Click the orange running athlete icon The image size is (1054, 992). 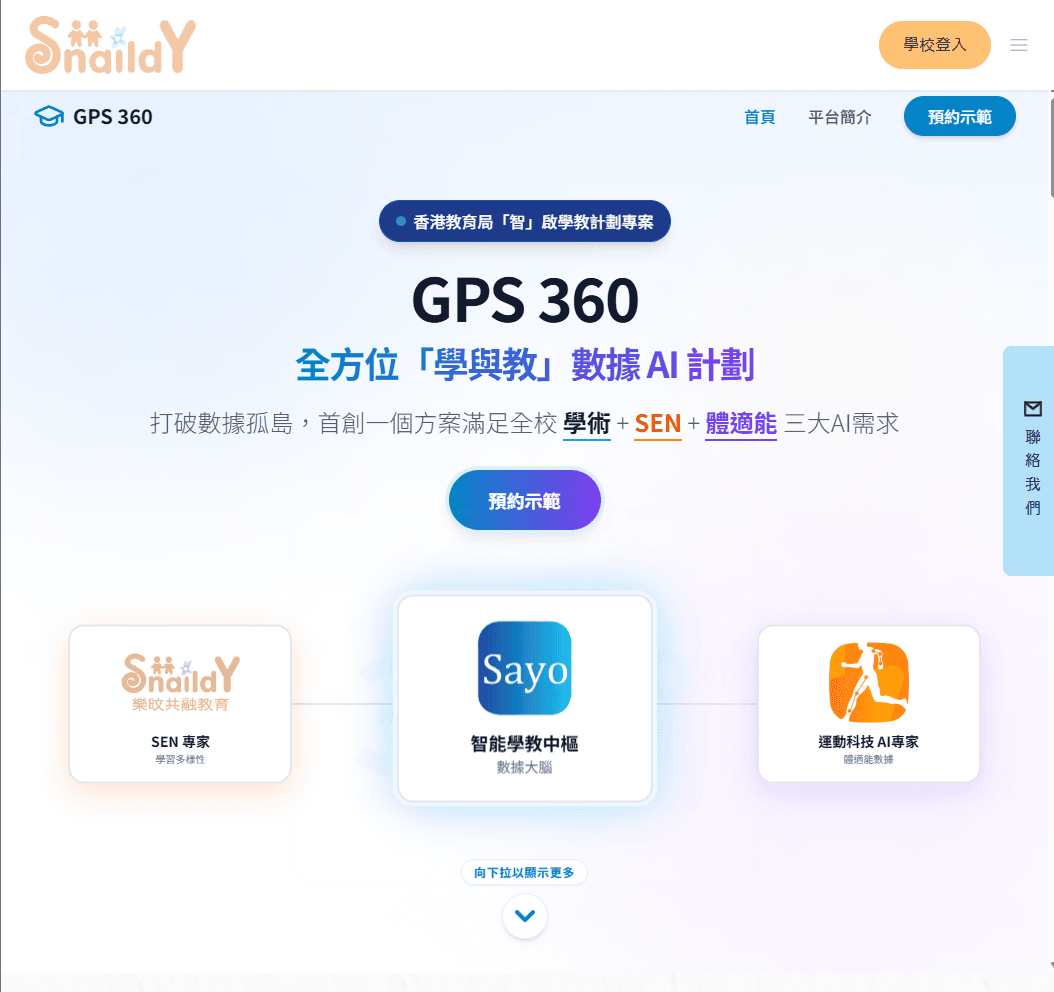(868, 681)
